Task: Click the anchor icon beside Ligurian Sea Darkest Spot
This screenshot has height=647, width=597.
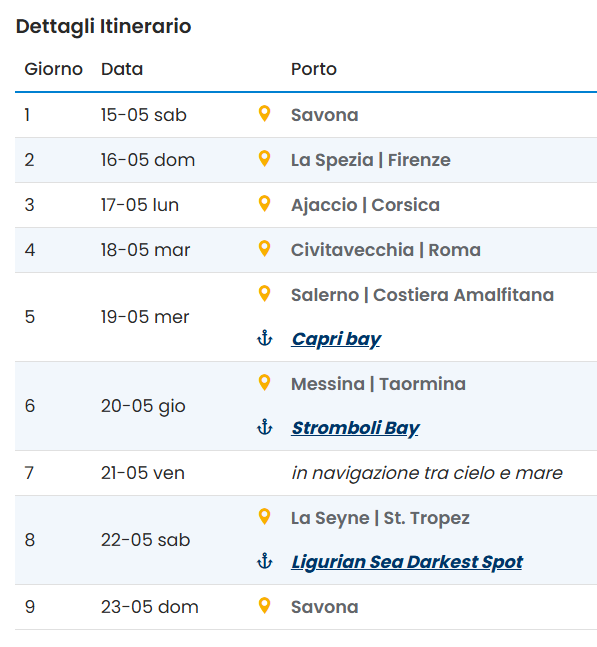Action: click(264, 561)
